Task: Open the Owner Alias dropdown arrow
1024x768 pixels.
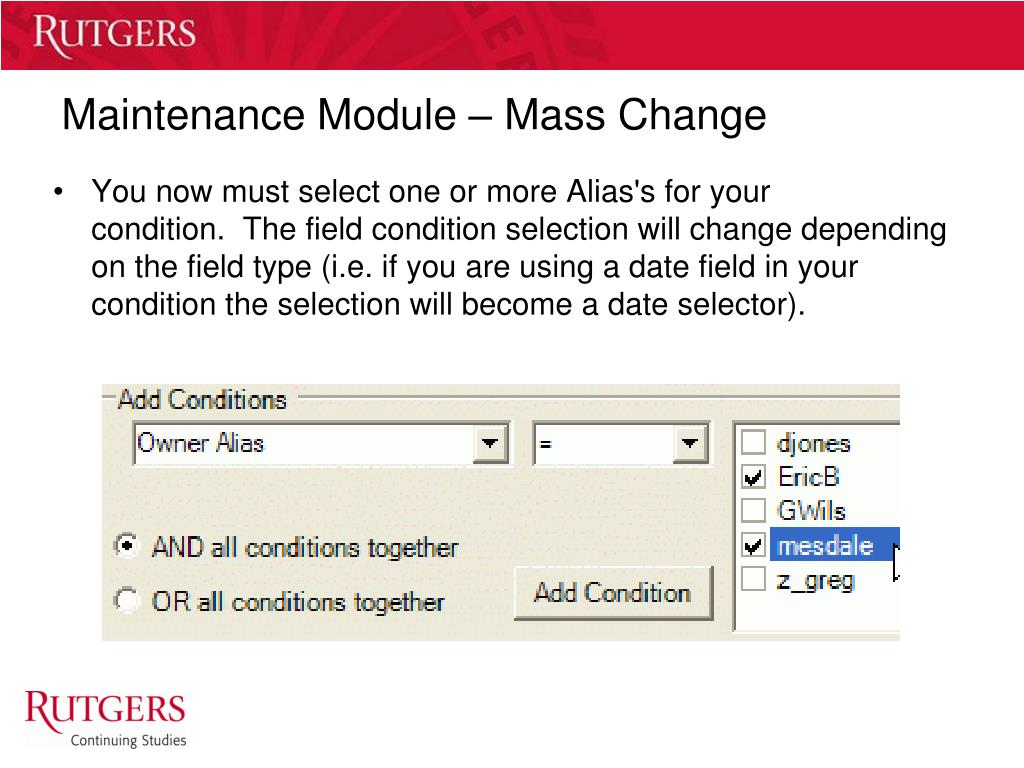Action: pyautogui.click(x=490, y=443)
